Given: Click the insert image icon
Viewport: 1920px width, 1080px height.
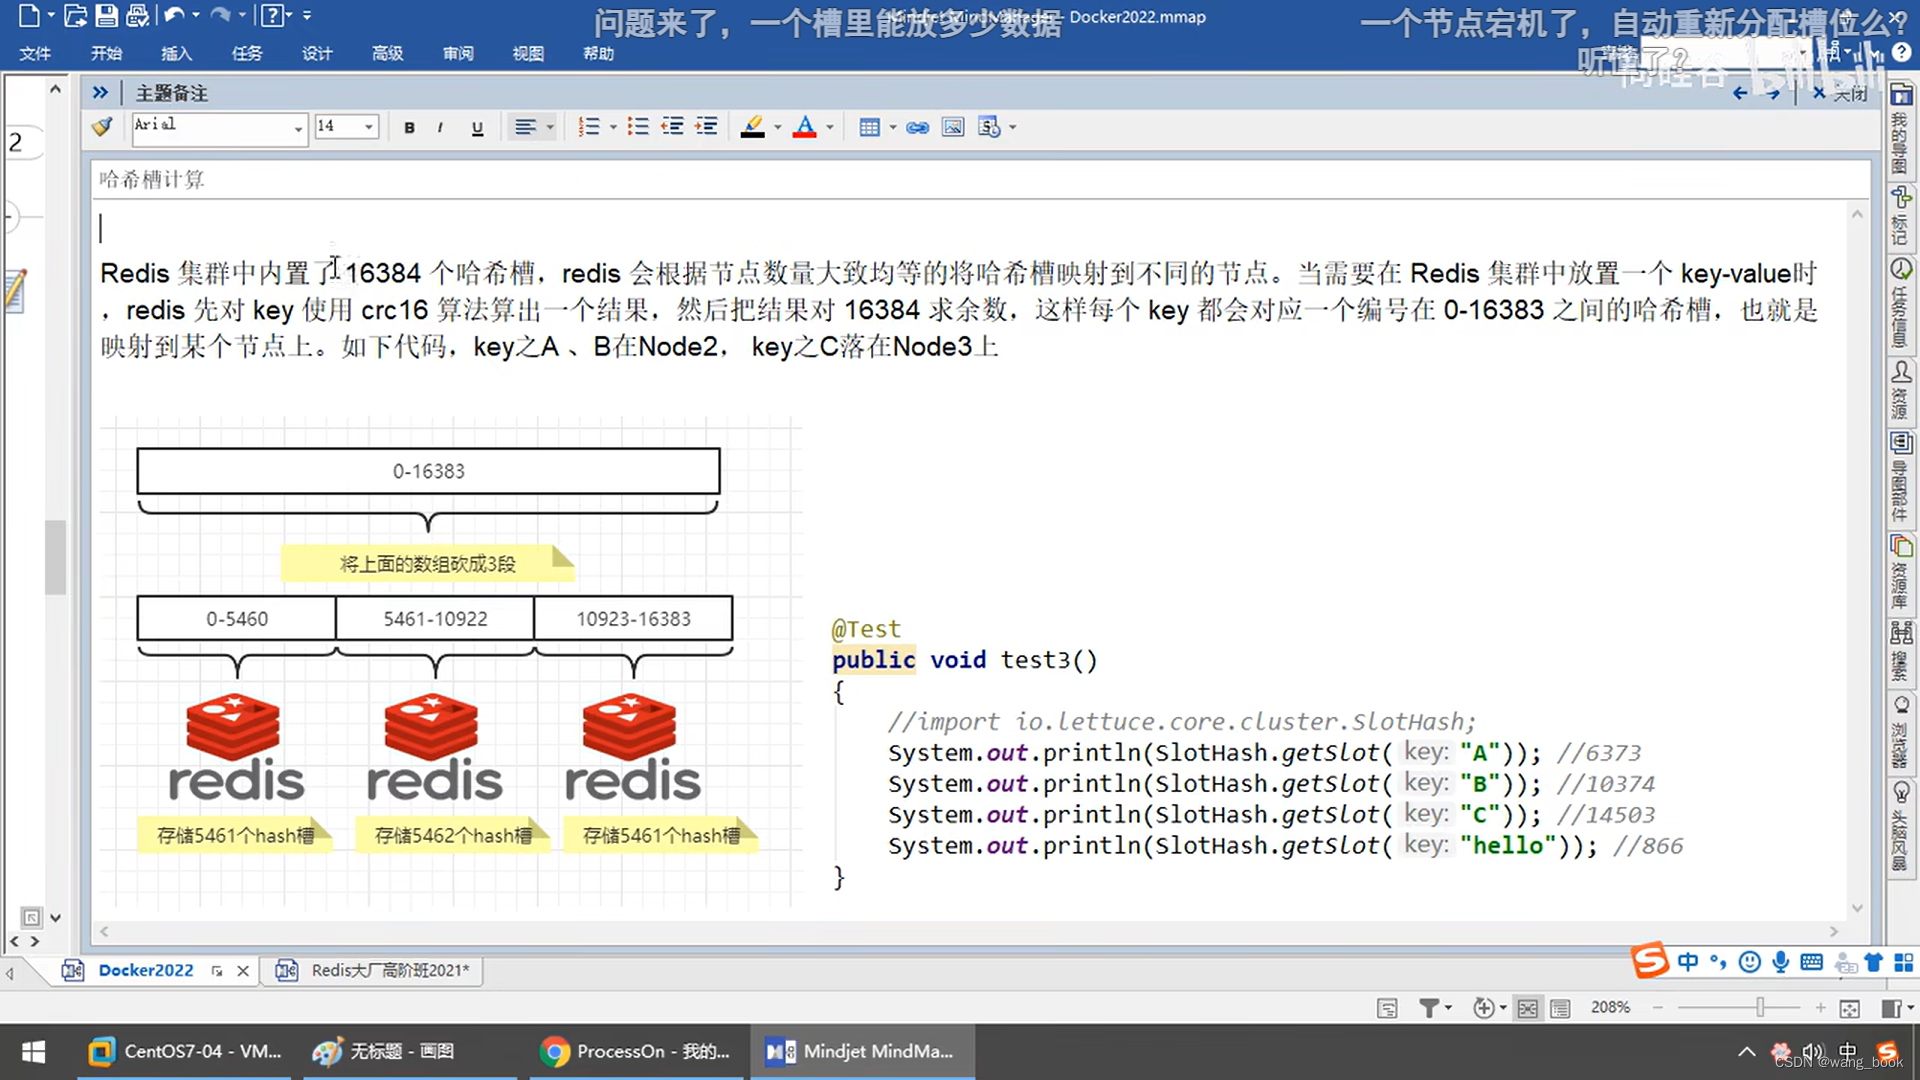Looking at the screenshot, I should coord(953,127).
